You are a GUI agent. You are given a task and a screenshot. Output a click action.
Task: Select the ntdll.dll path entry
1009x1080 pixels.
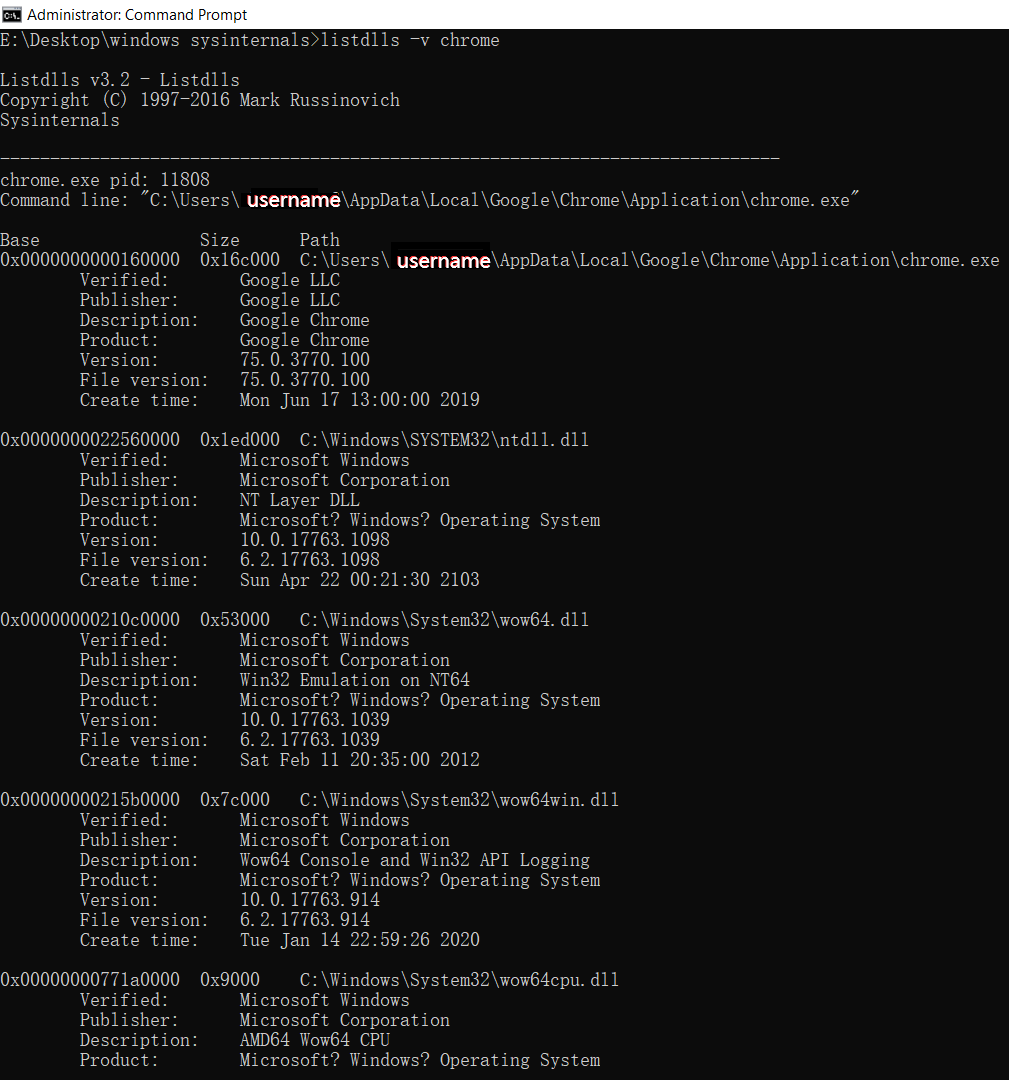(442, 439)
